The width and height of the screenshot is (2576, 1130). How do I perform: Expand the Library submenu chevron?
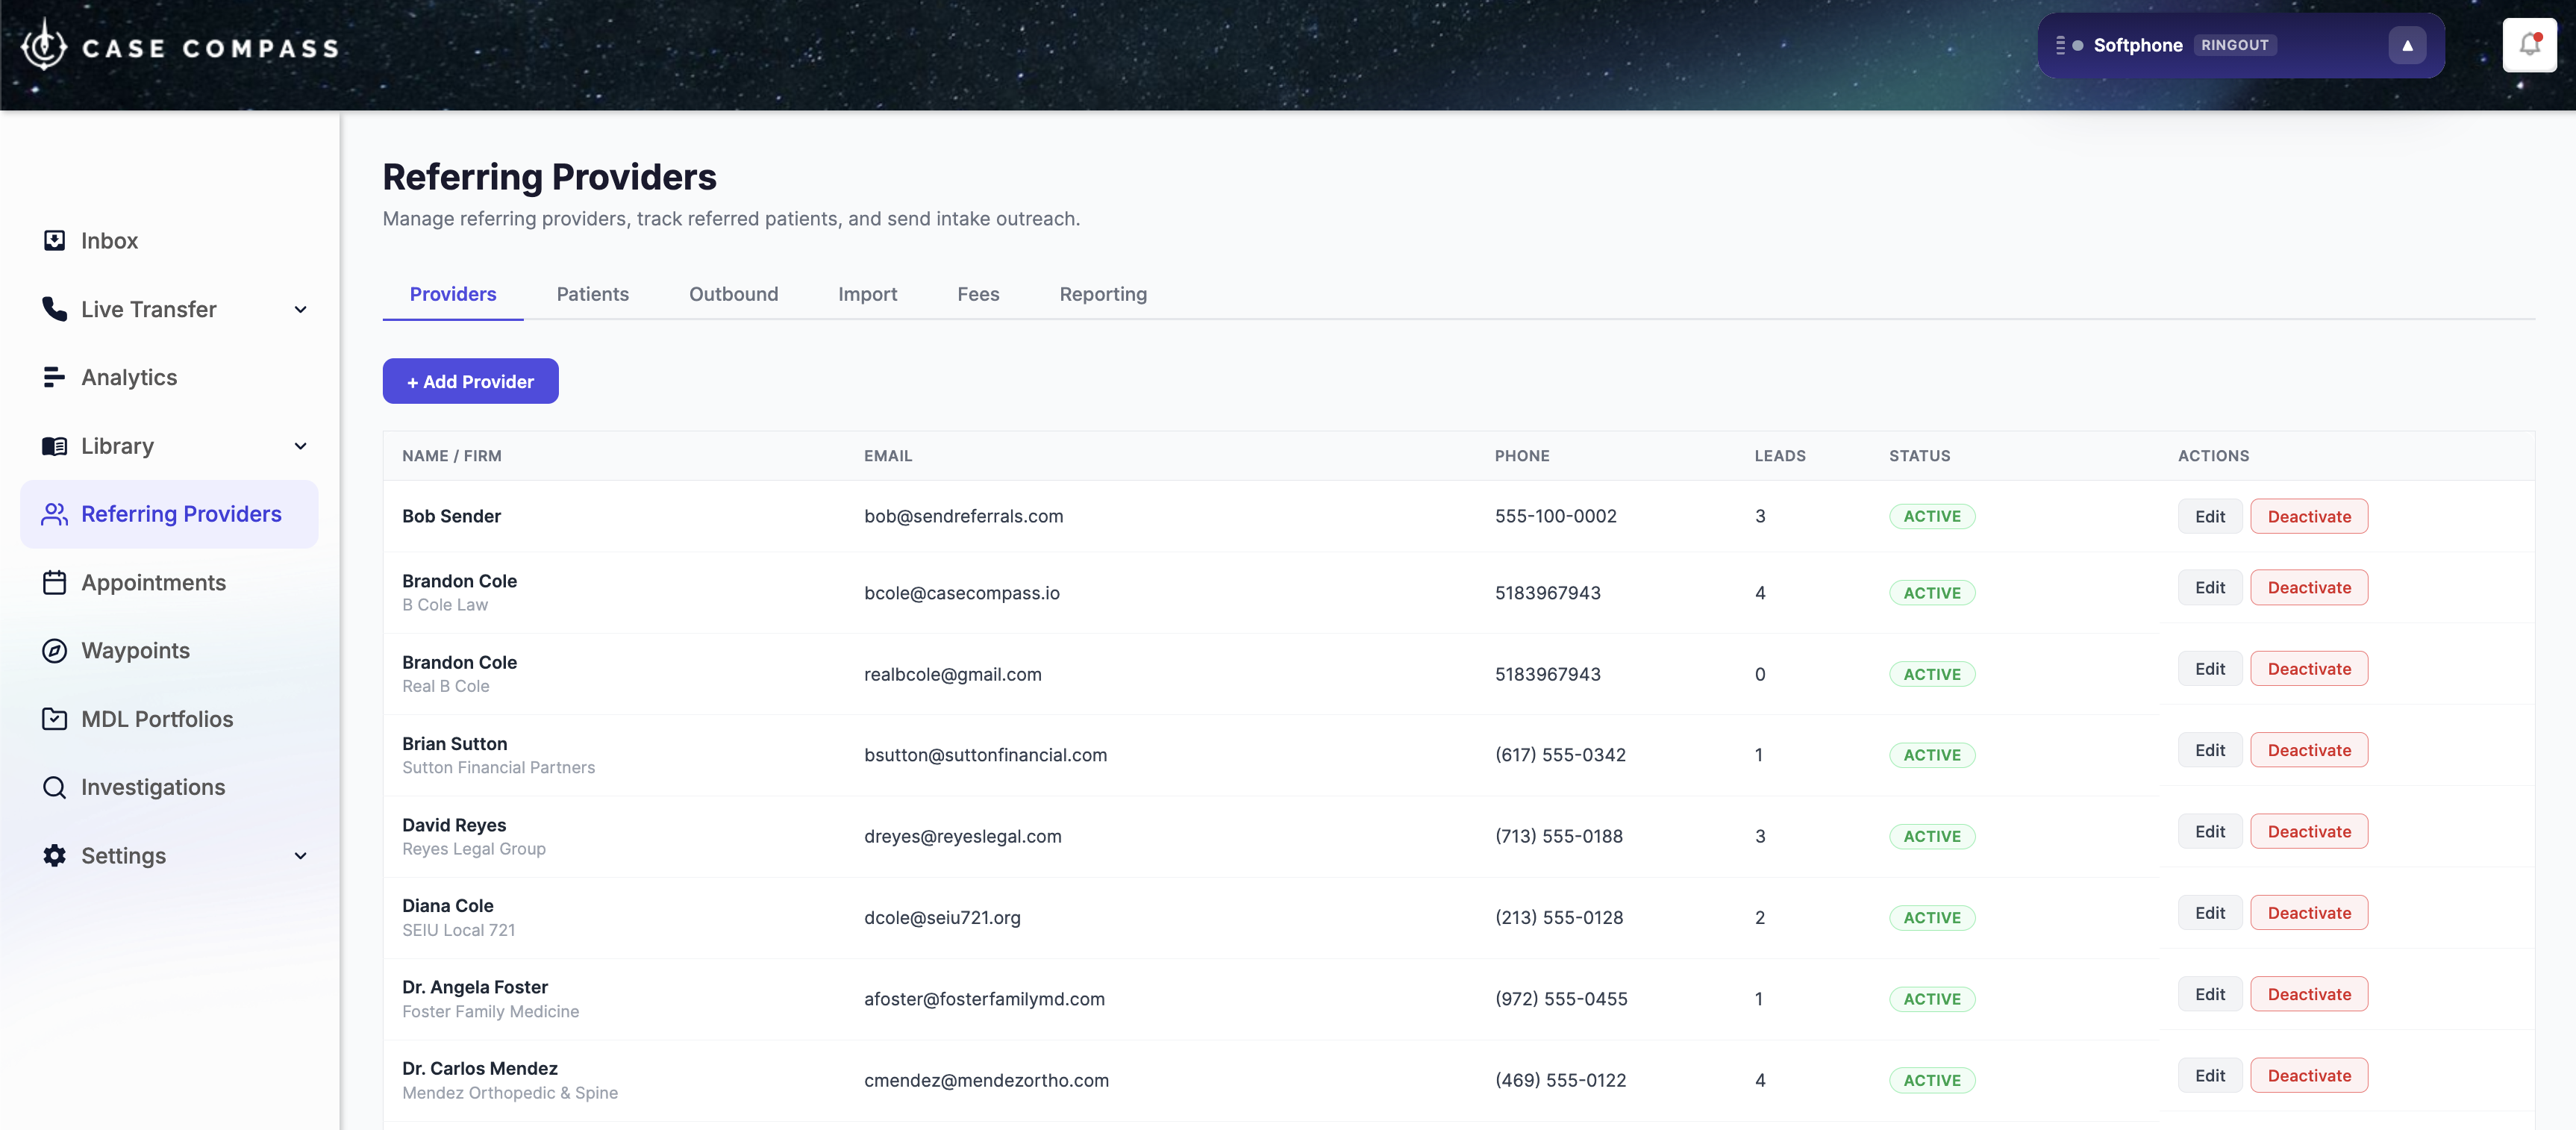coord(300,446)
